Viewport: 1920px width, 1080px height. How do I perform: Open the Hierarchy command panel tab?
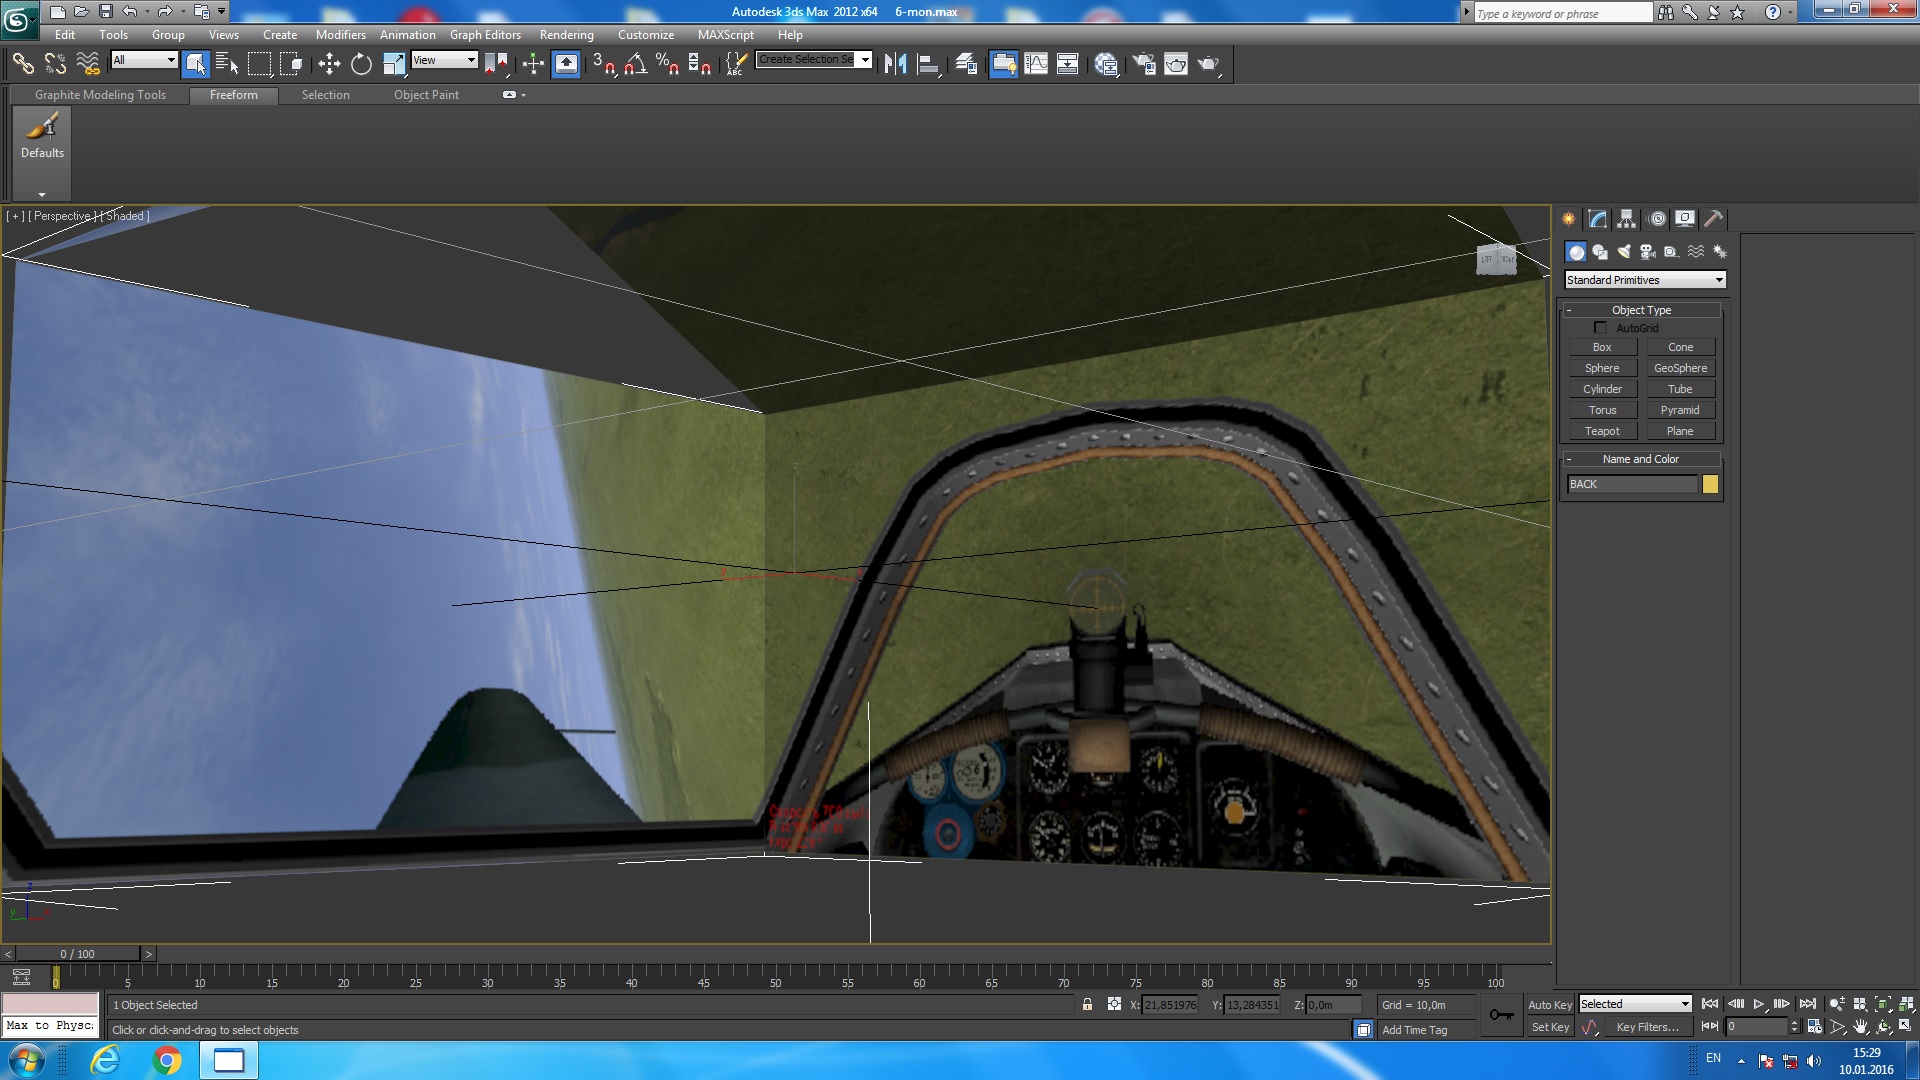tap(1626, 219)
